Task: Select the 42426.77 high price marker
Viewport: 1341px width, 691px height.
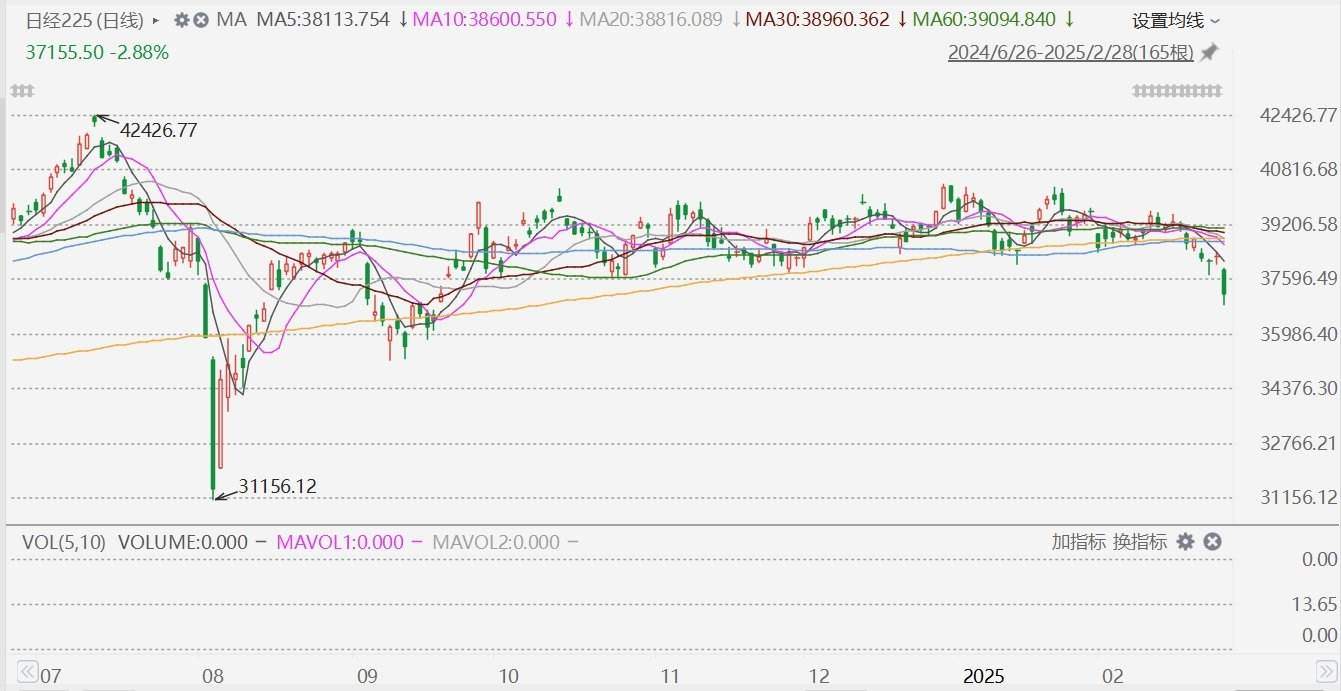Action: point(158,130)
